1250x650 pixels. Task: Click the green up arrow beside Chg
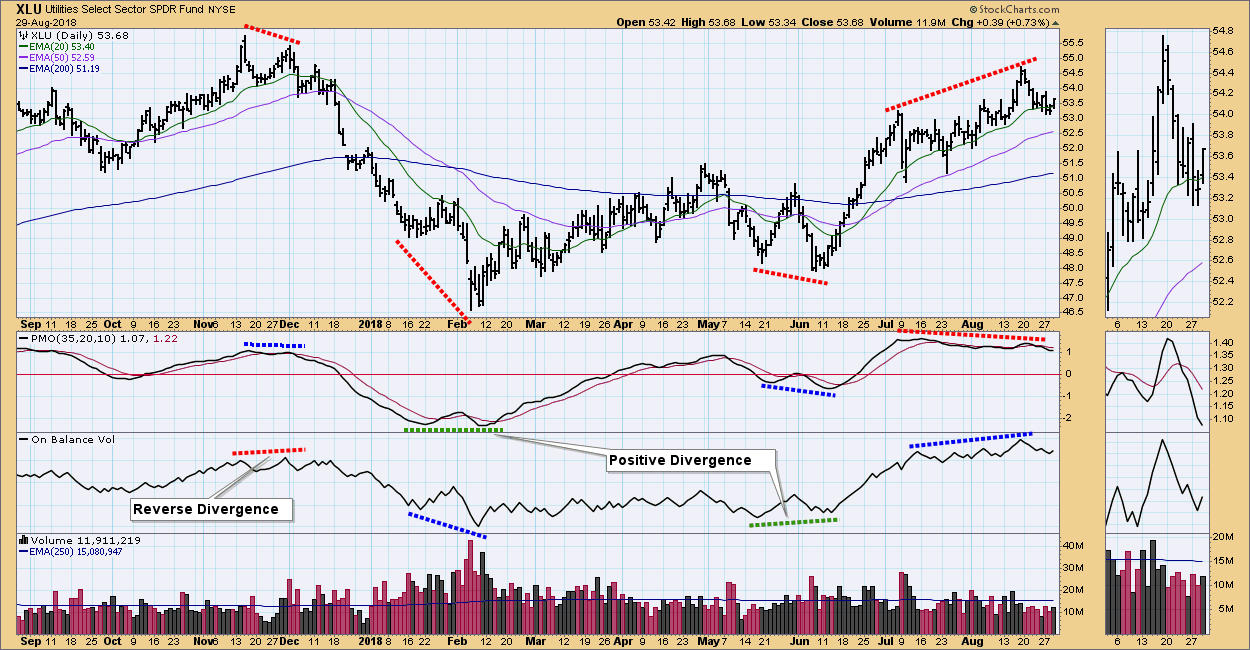coord(1056,22)
